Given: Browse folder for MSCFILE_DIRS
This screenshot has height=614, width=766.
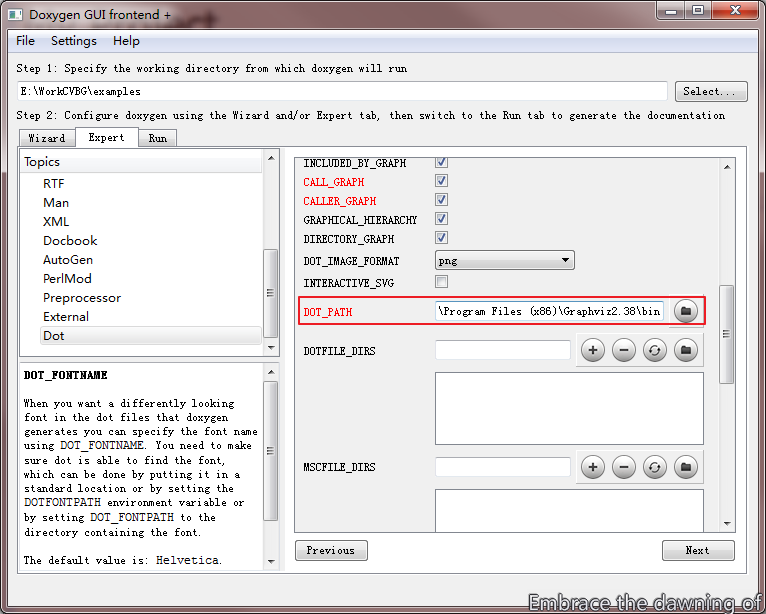Looking at the screenshot, I should [x=686, y=467].
